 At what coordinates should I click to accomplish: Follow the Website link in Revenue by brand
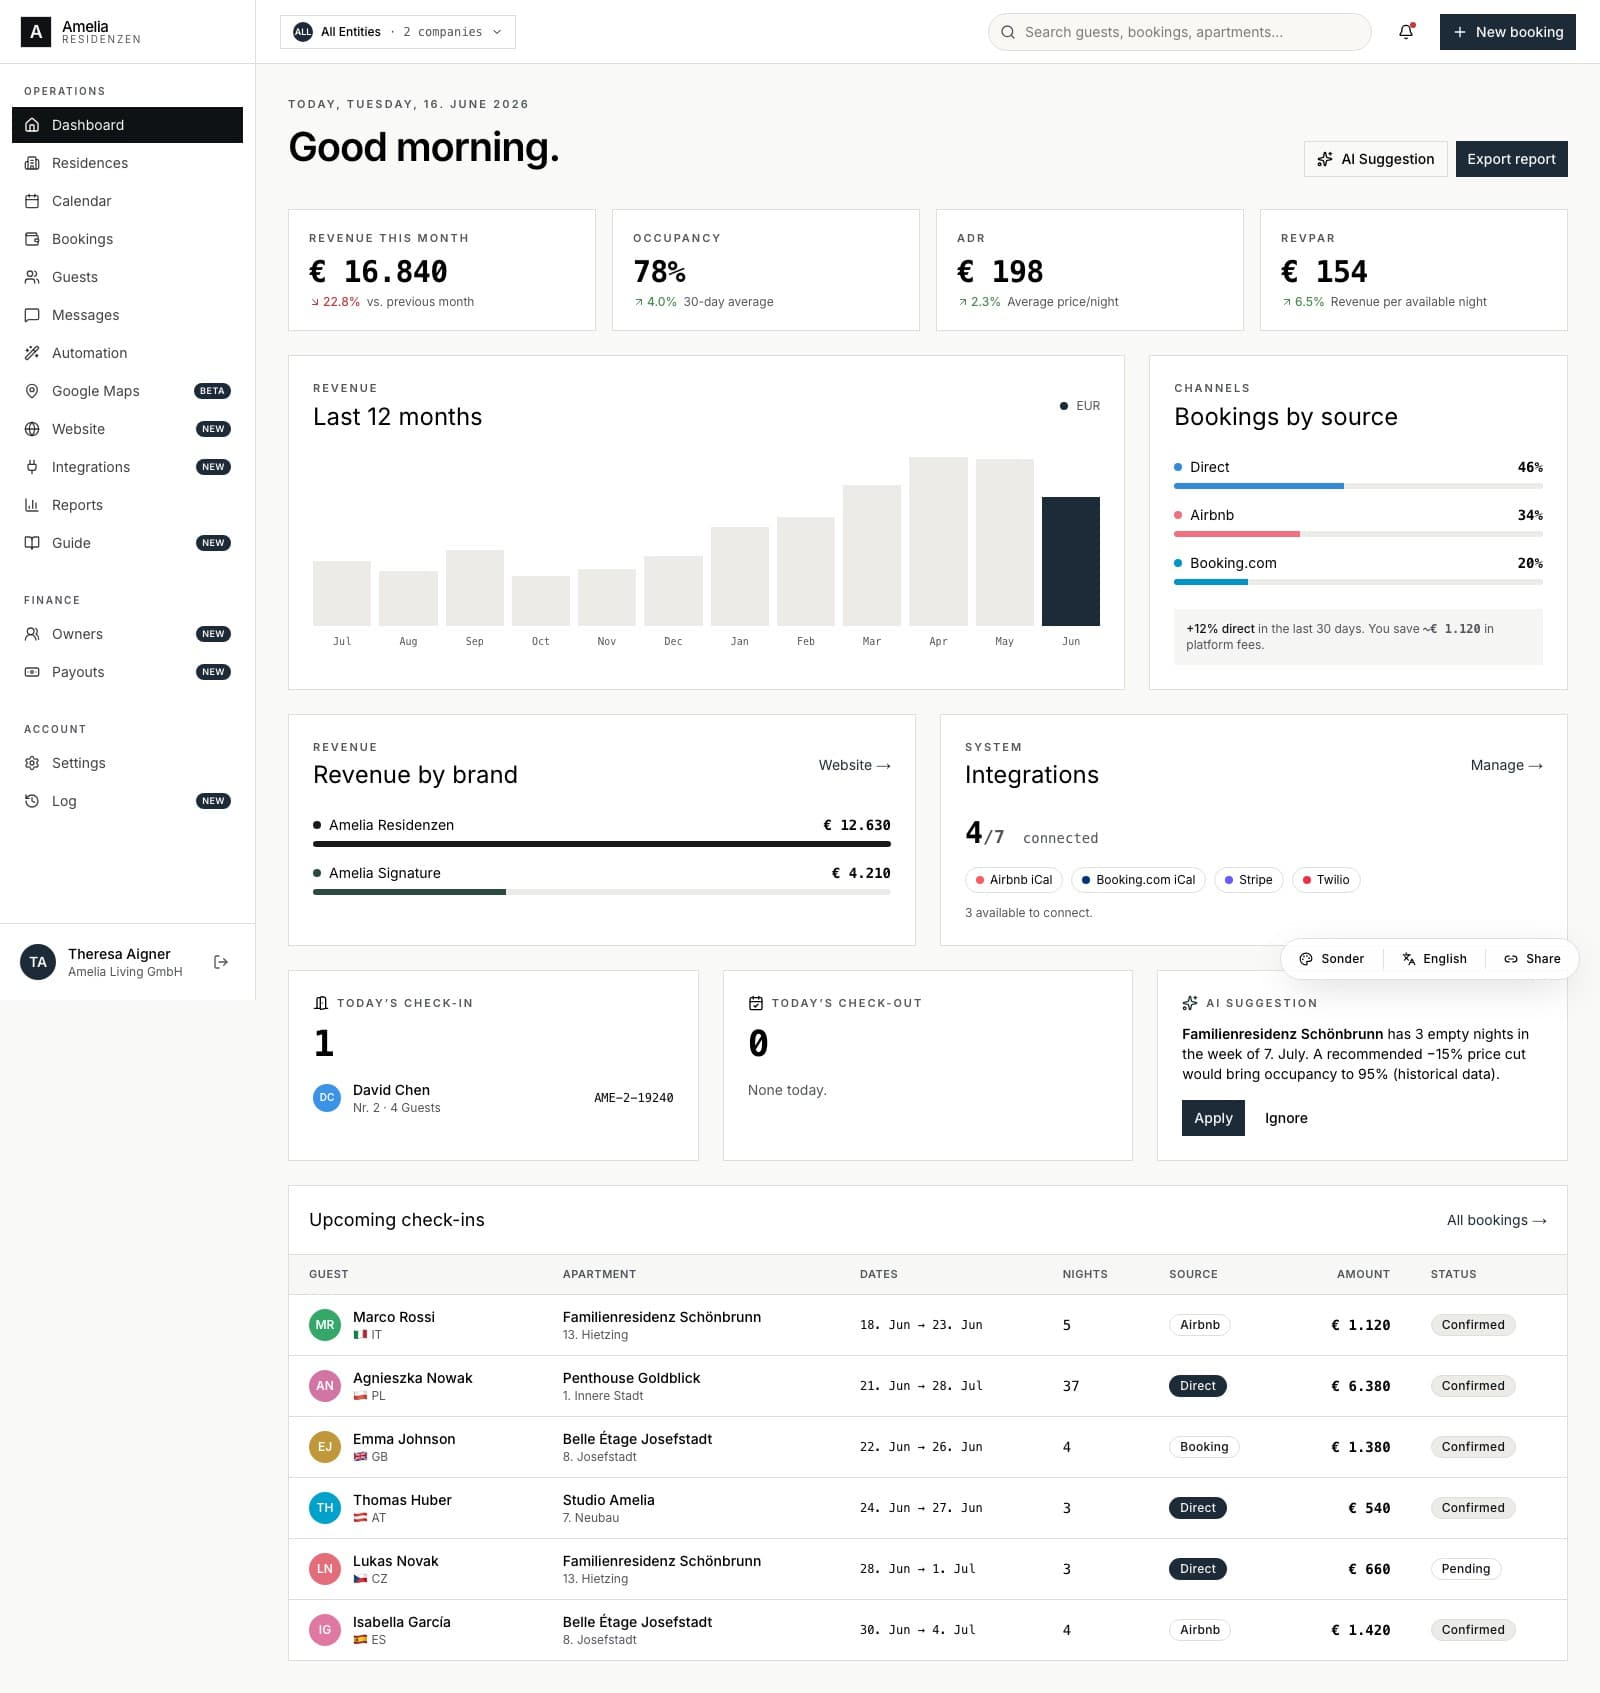coord(854,765)
